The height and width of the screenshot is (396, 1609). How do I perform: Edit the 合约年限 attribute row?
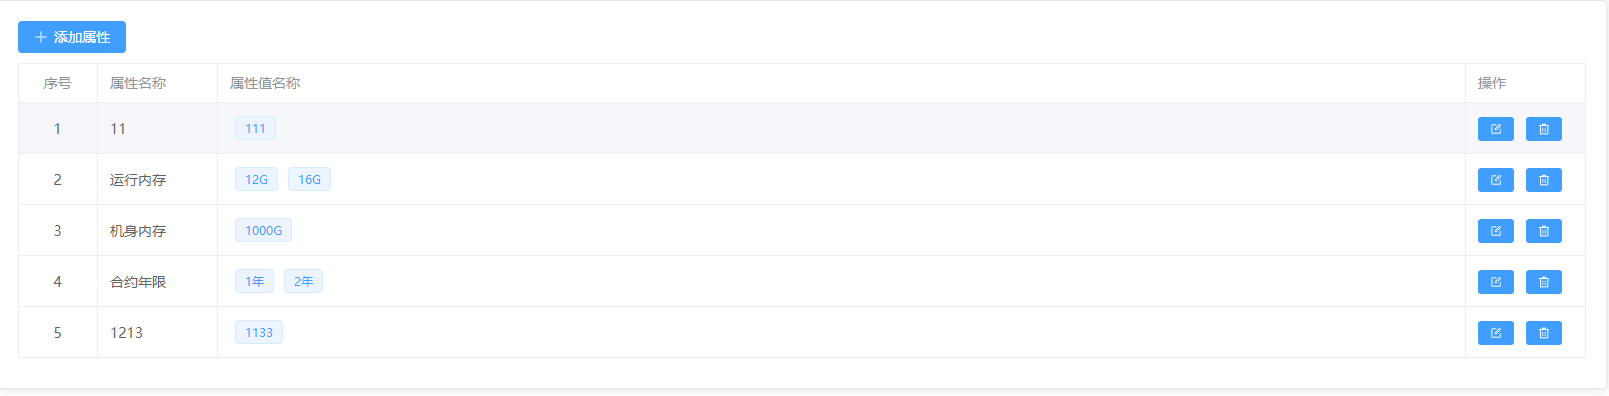click(x=1495, y=282)
